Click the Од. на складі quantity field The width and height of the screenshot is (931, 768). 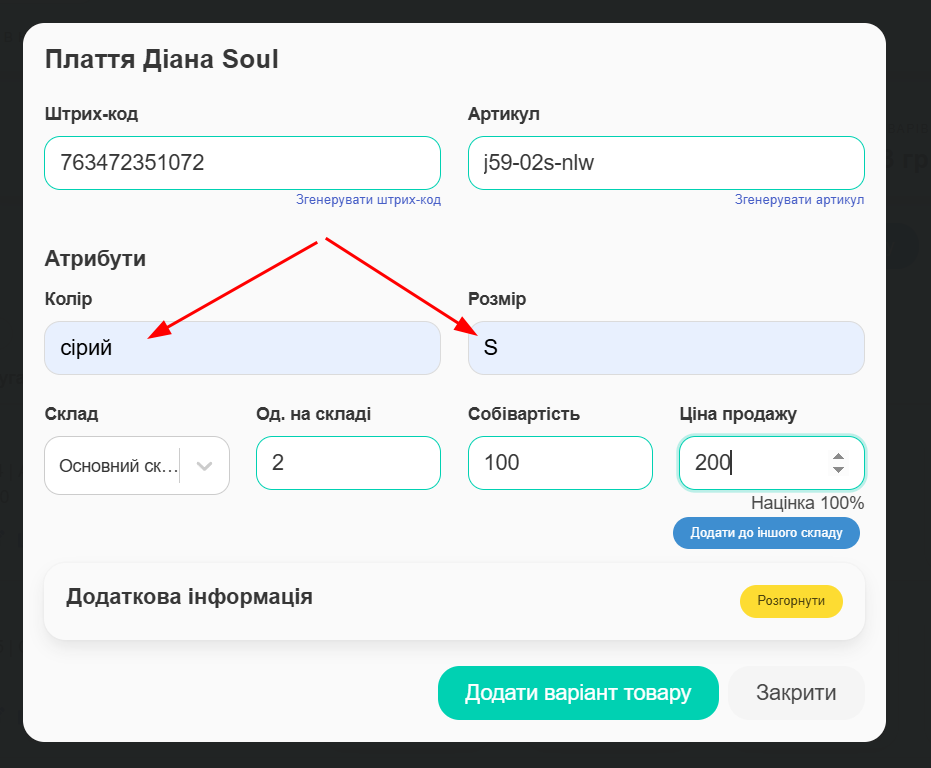[348, 463]
